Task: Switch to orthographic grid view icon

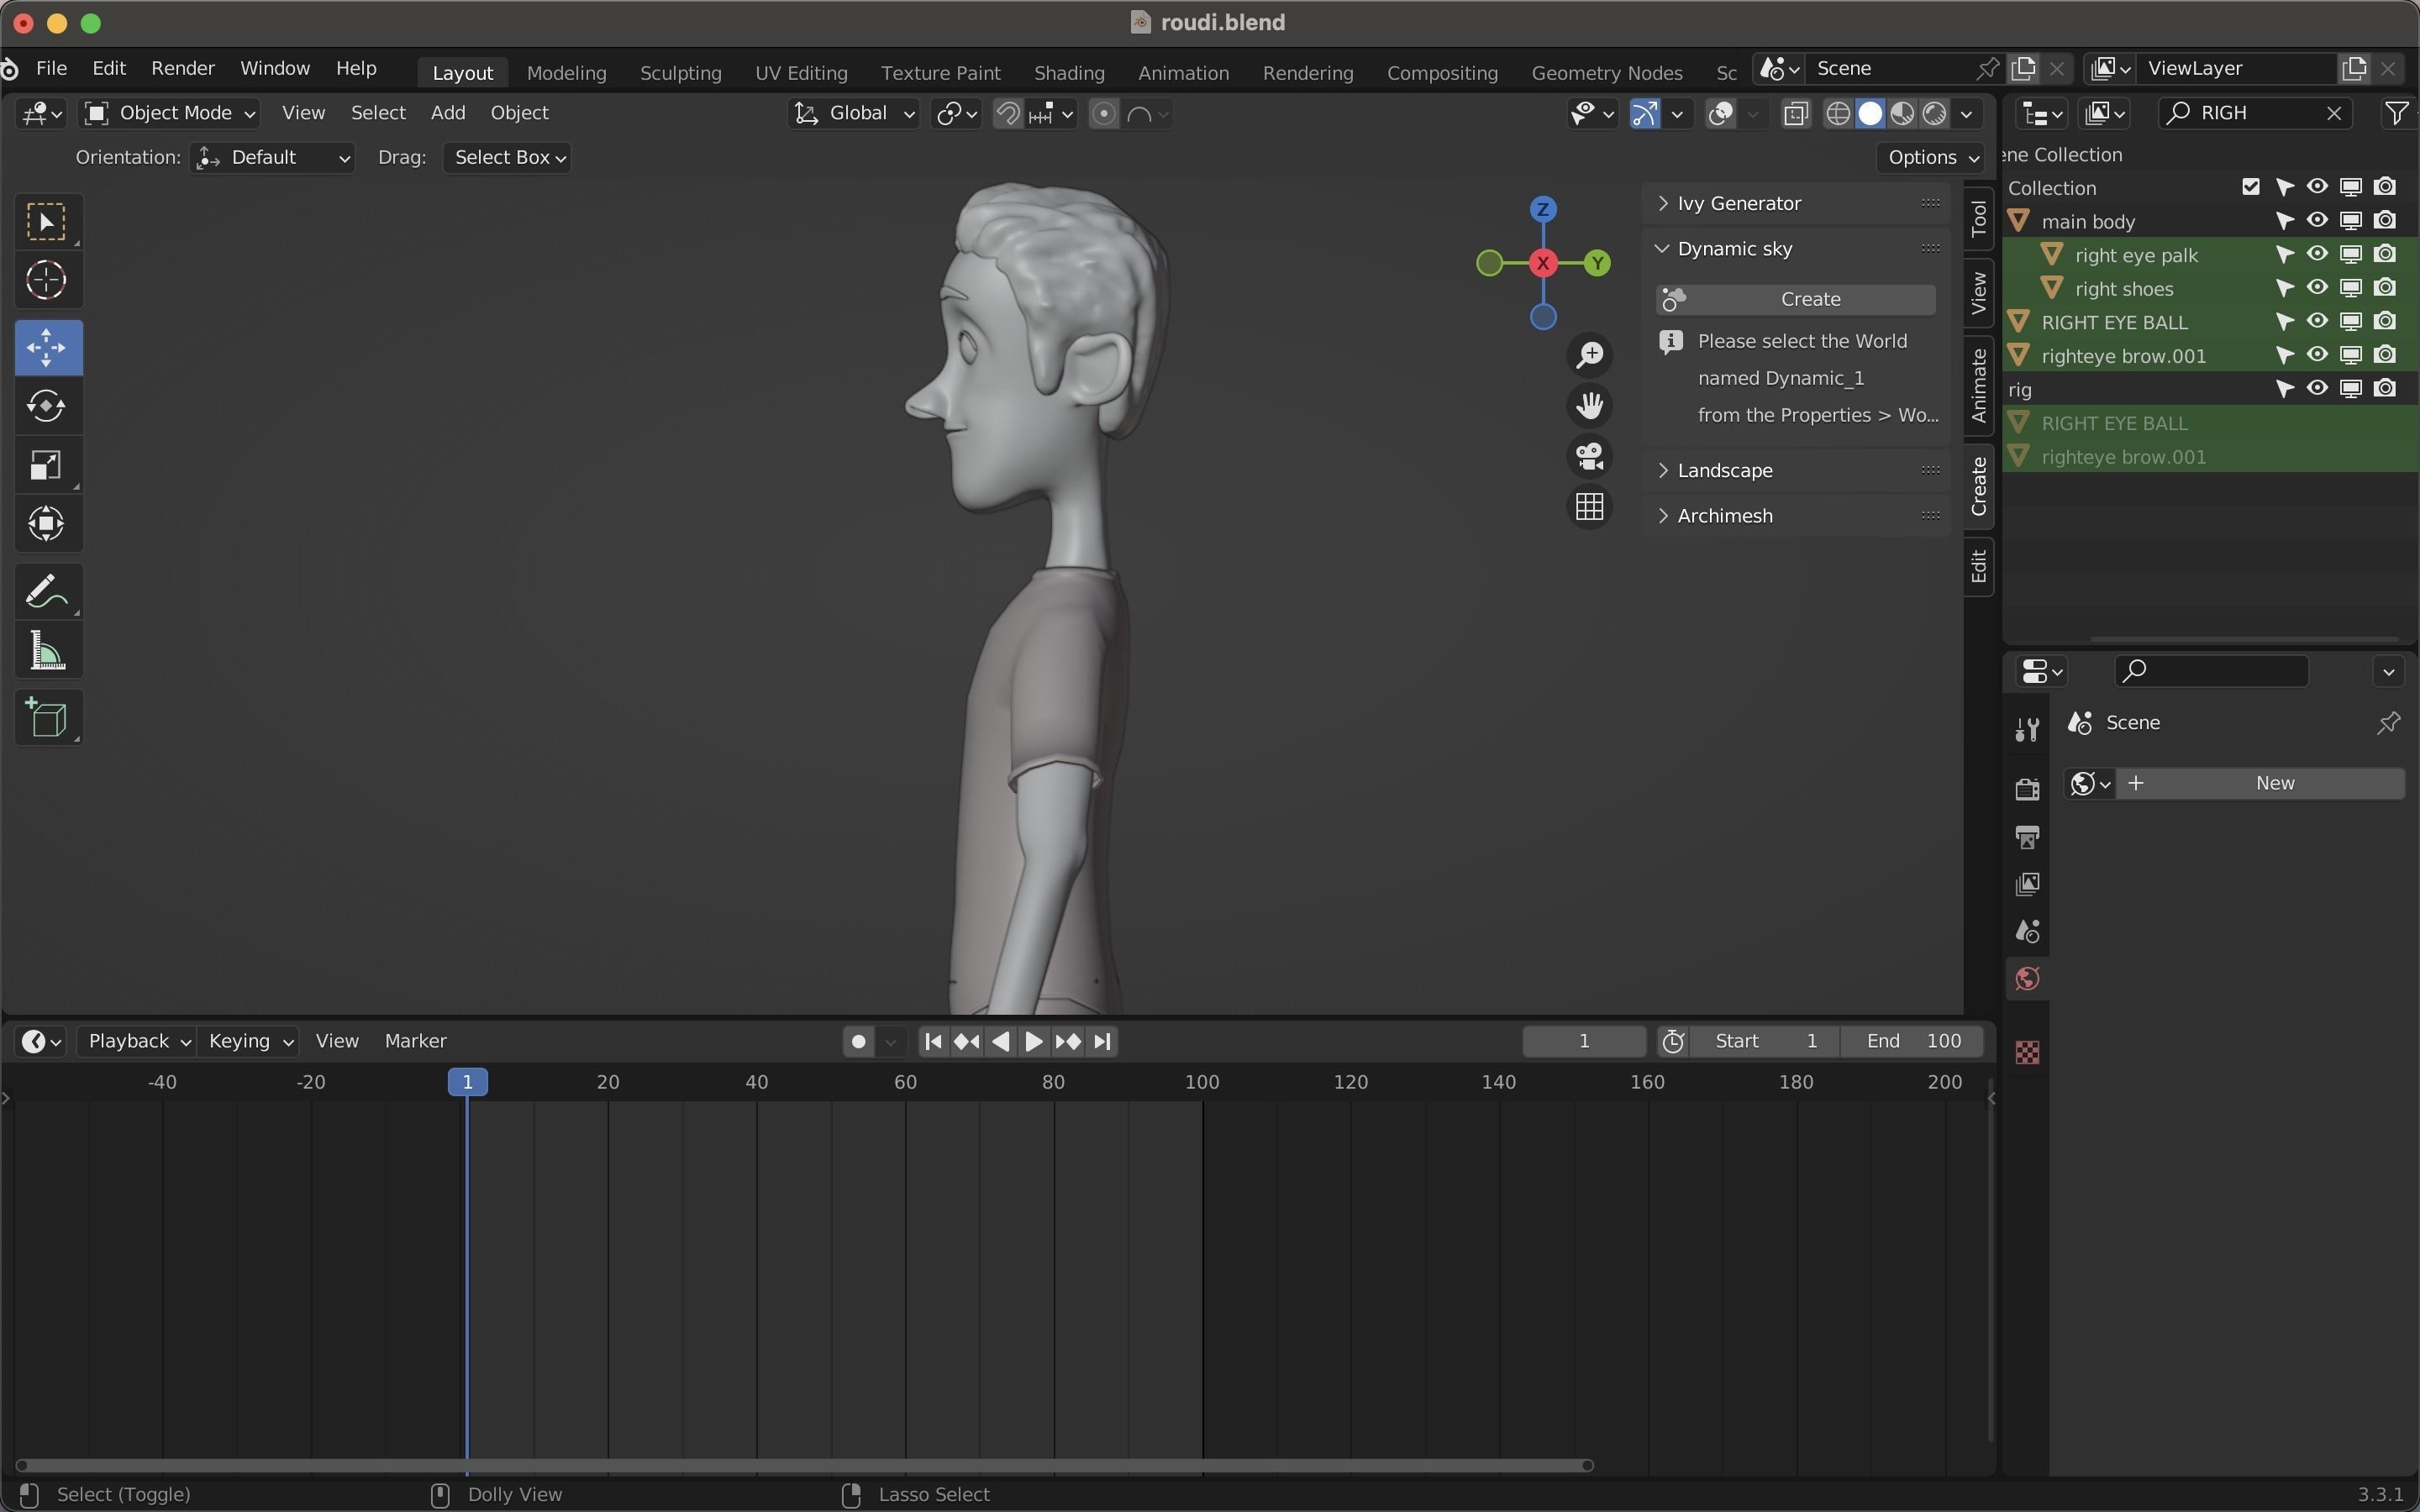Action: click(x=1589, y=507)
